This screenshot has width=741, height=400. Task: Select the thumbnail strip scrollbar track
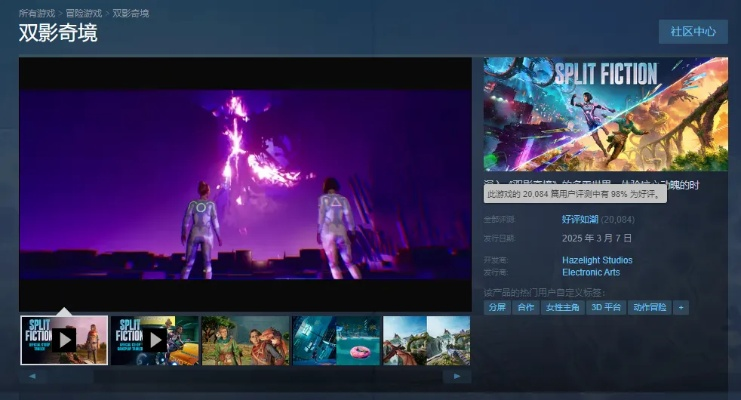(245, 376)
